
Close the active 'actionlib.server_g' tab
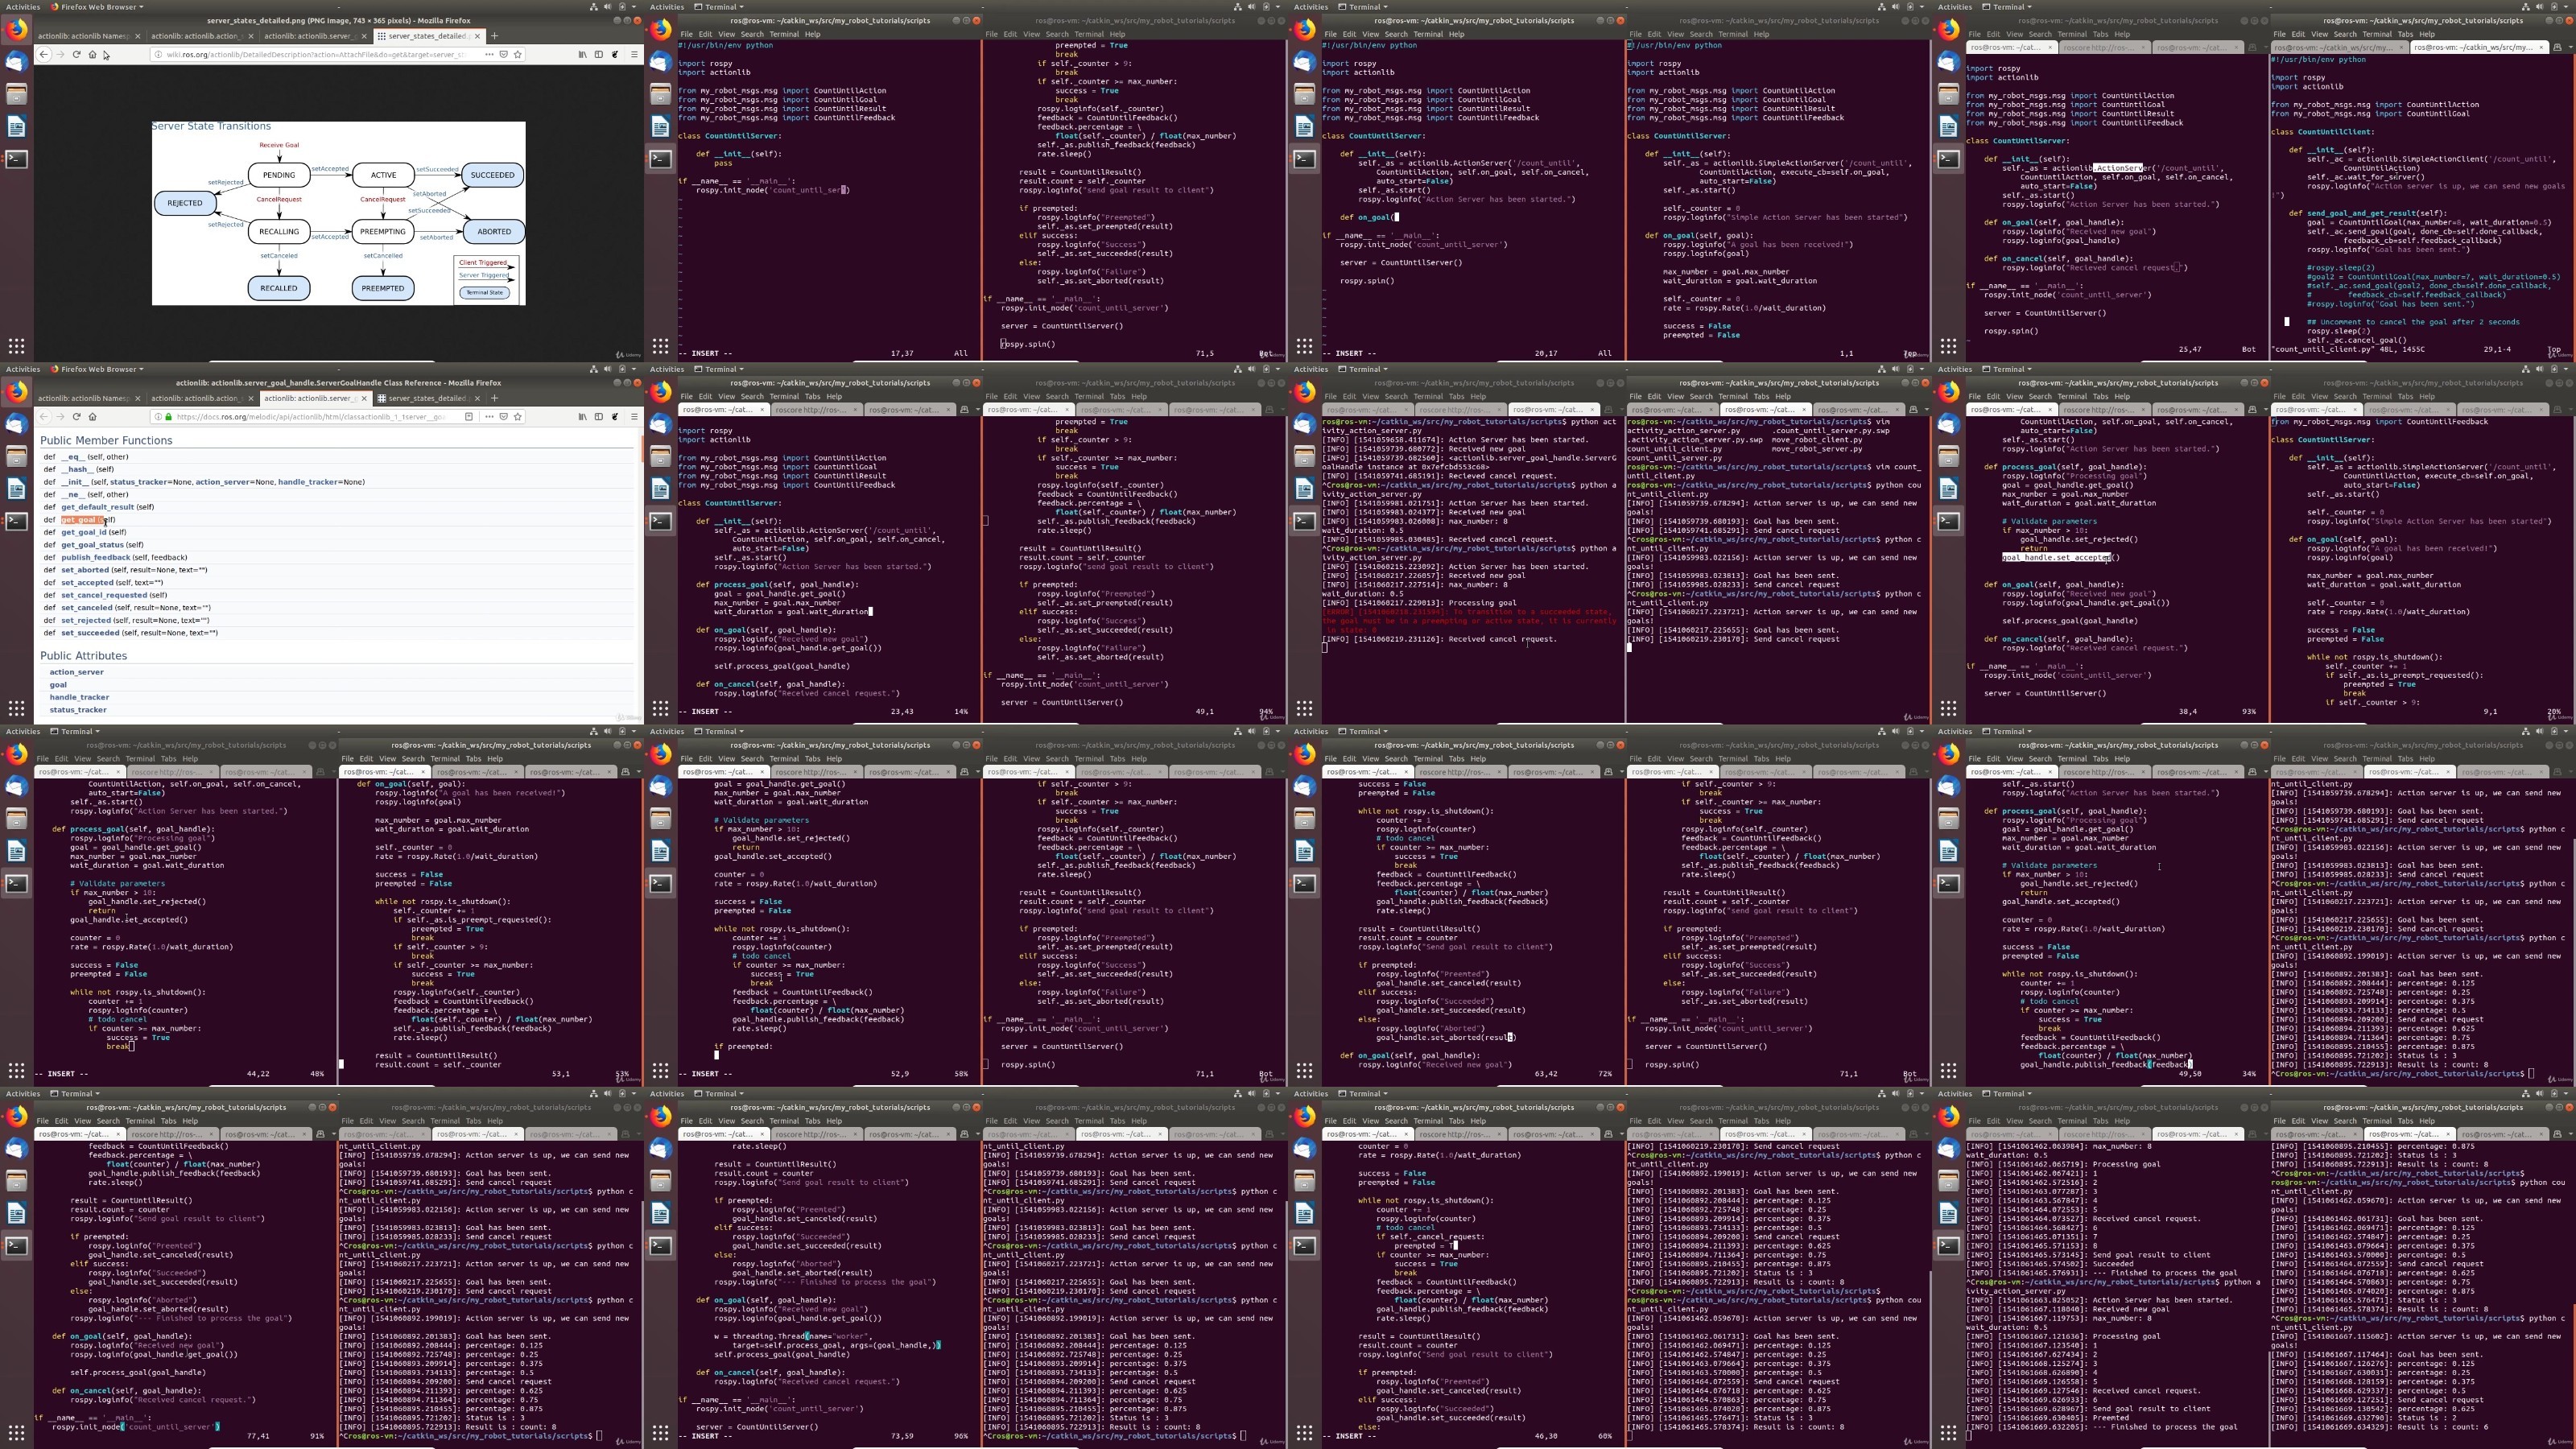[x=366, y=398]
